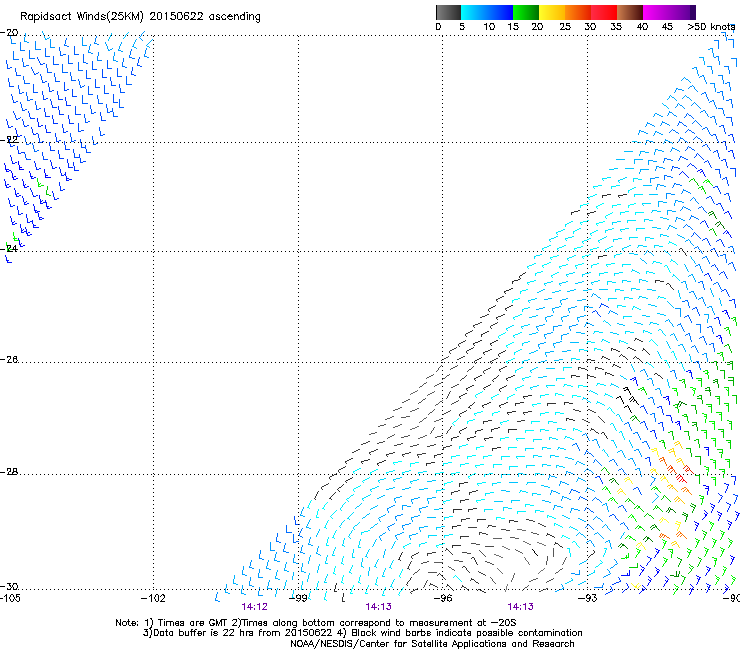Click the note 'Data buffer is 22 hrs'
The height and width of the screenshot is (650, 740).
[x=204, y=633]
